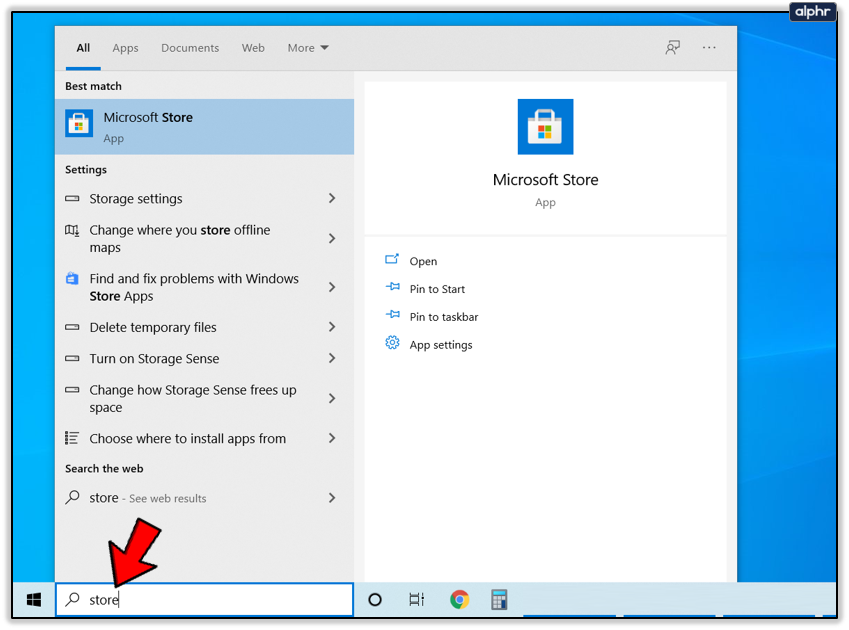Screen dimensions: 849x630
Task: Click the Windows Store Apps troubleshooter icon
Action: [72, 278]
